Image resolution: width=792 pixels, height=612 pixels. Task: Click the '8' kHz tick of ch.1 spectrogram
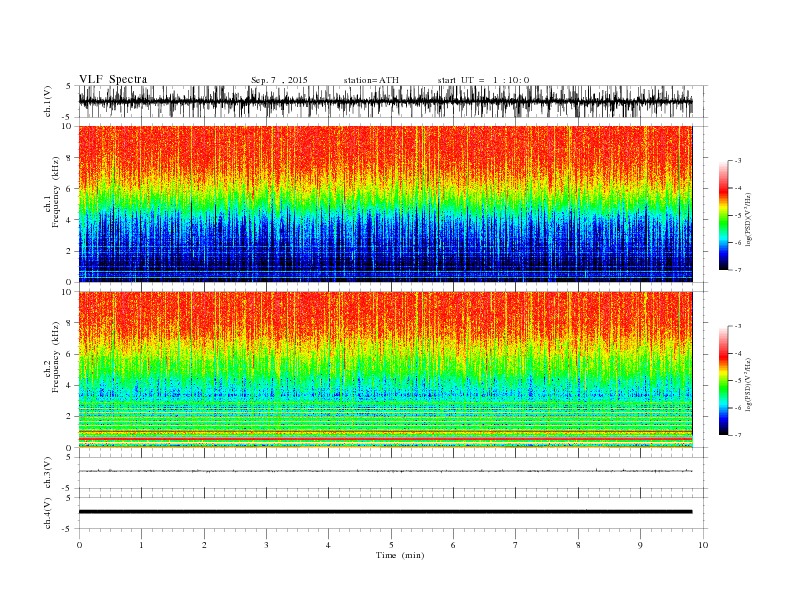[69, 158]
